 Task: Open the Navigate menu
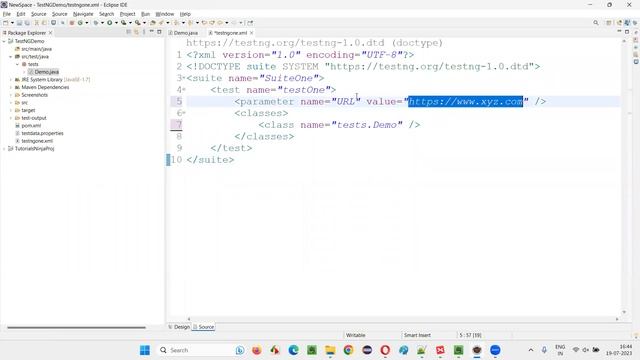[x=83, y=14]
